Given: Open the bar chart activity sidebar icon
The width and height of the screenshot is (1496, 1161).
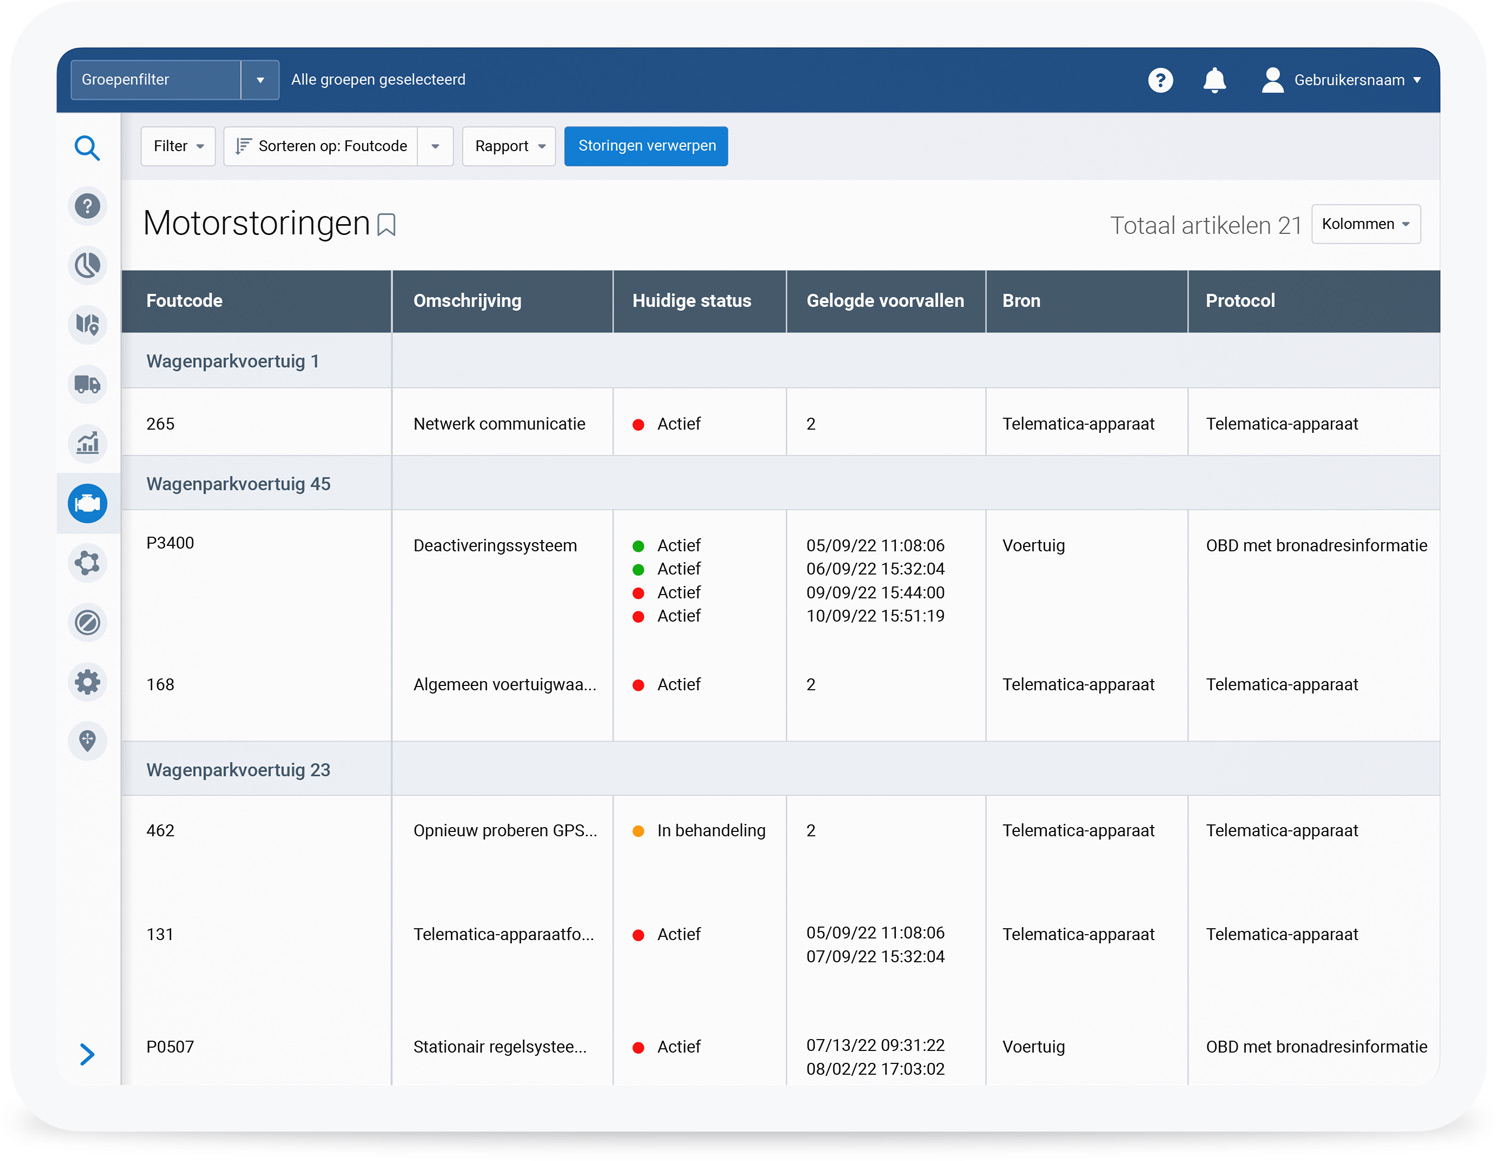Looking at the screenshot, I should tap(88, 443).
